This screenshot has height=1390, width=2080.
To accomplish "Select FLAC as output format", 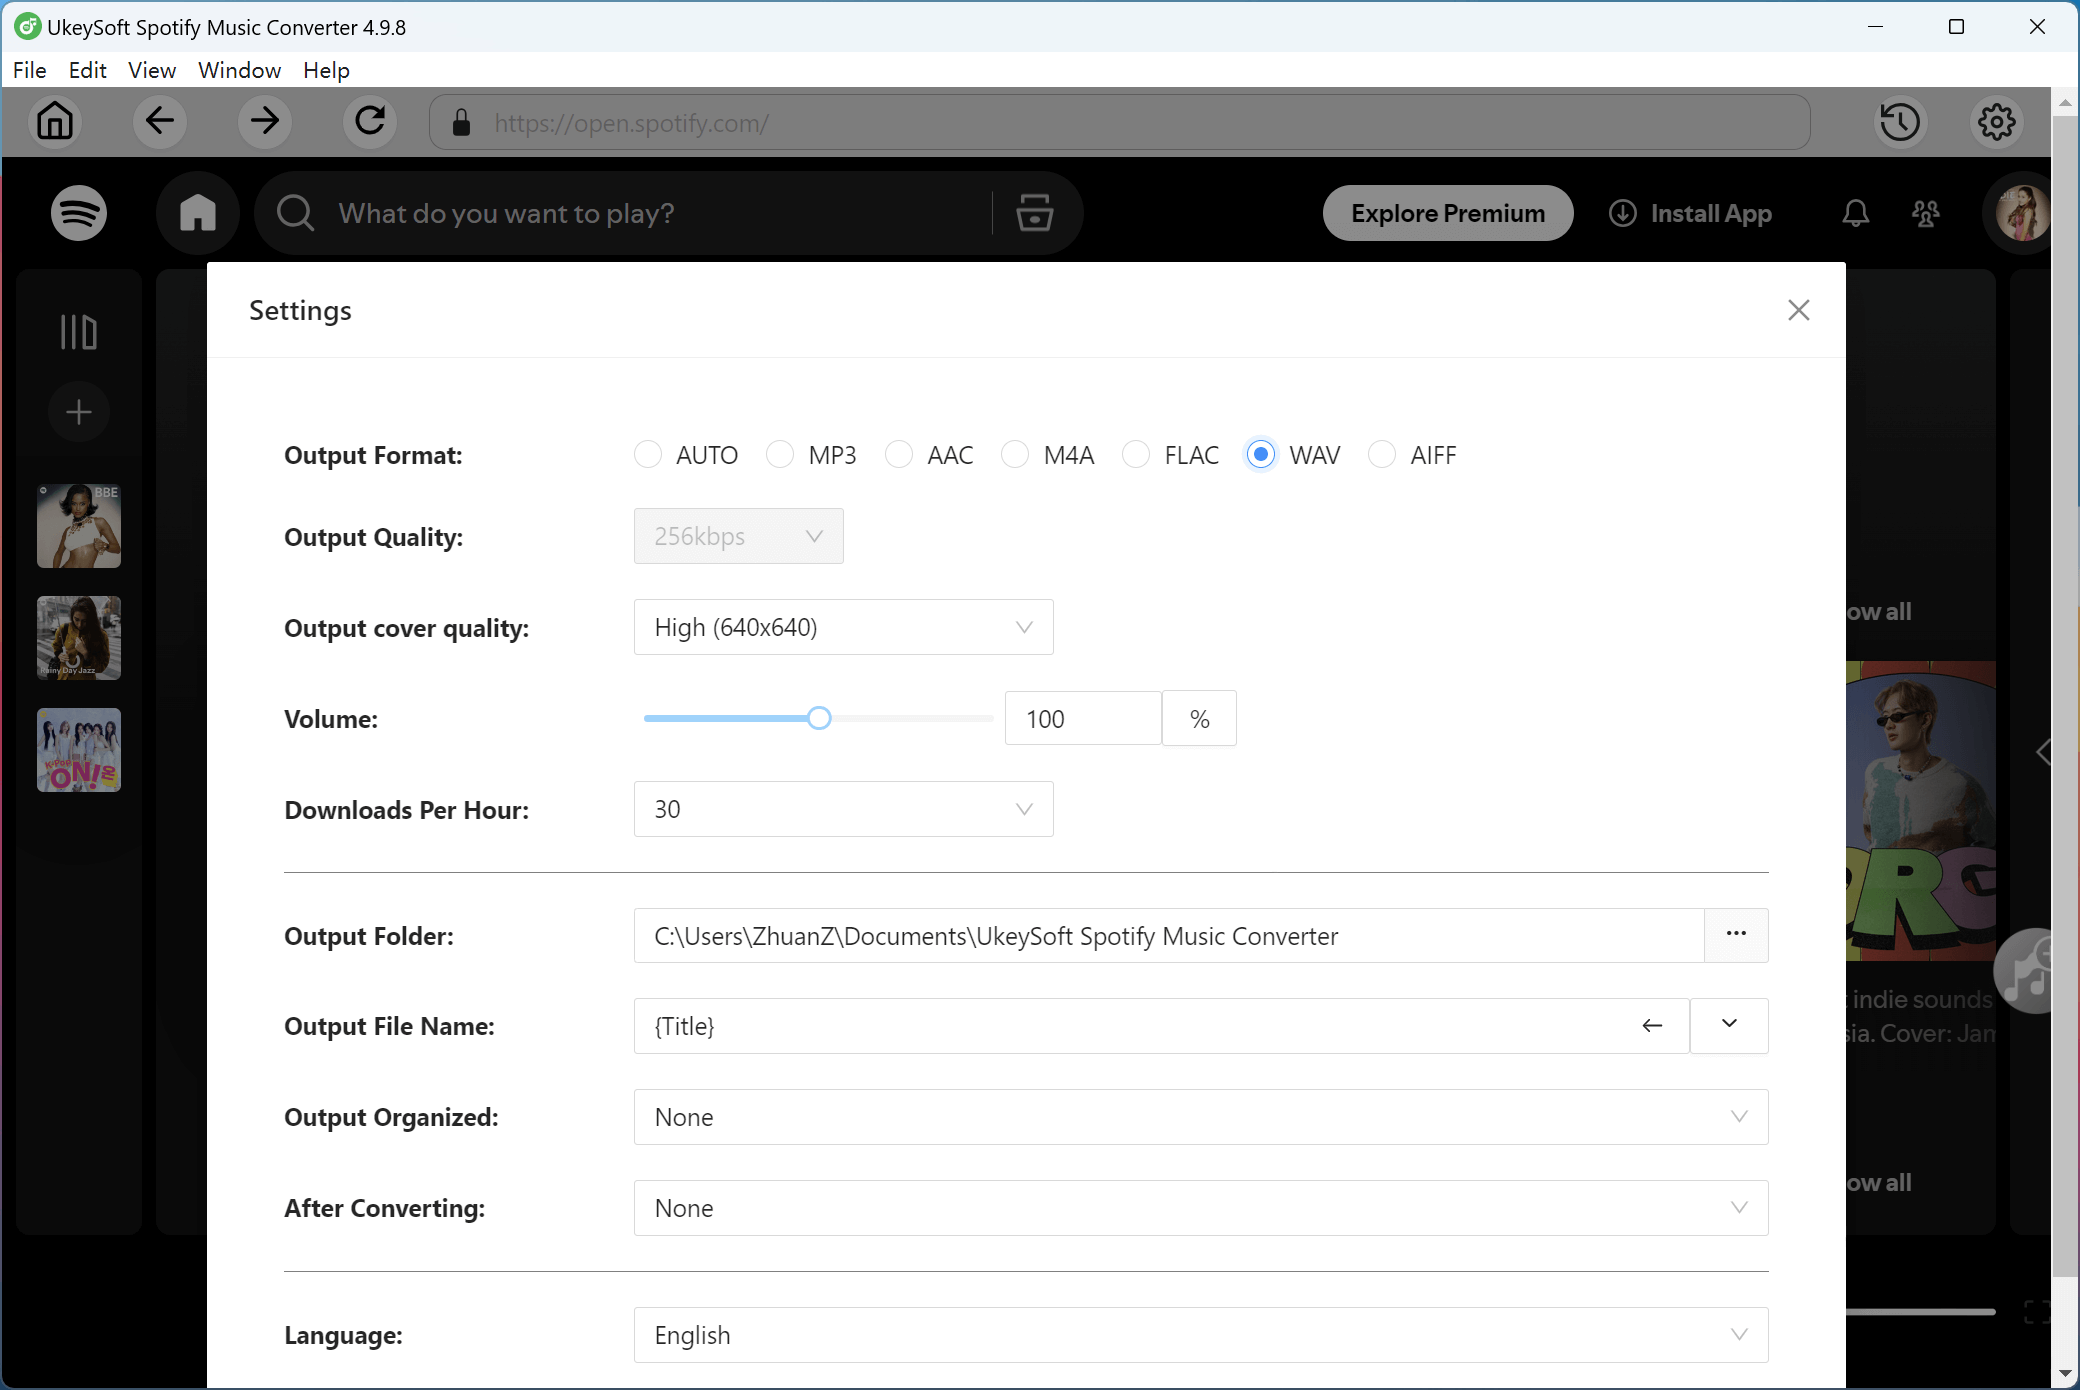I will pos(1137,455).
